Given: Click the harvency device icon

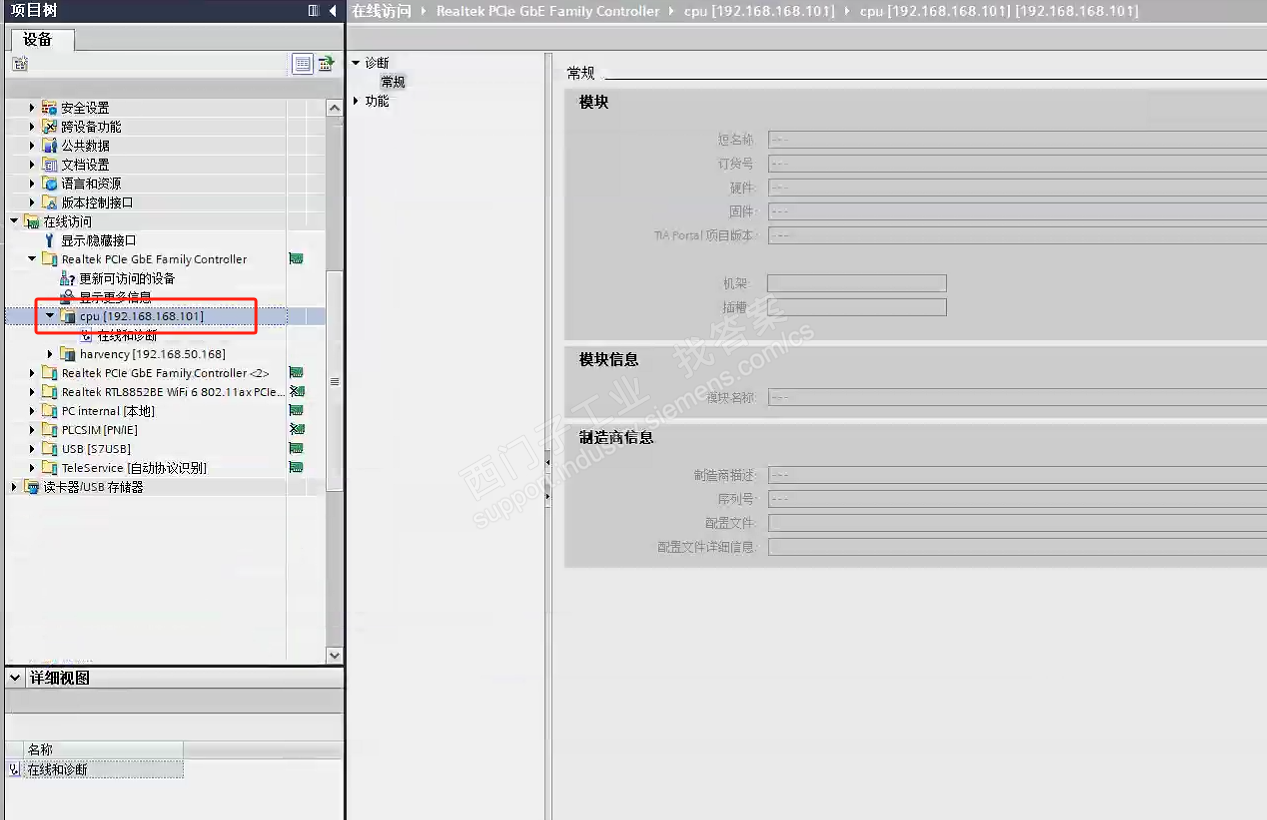Looking at the screenshot, I should (x=68, y=354).
